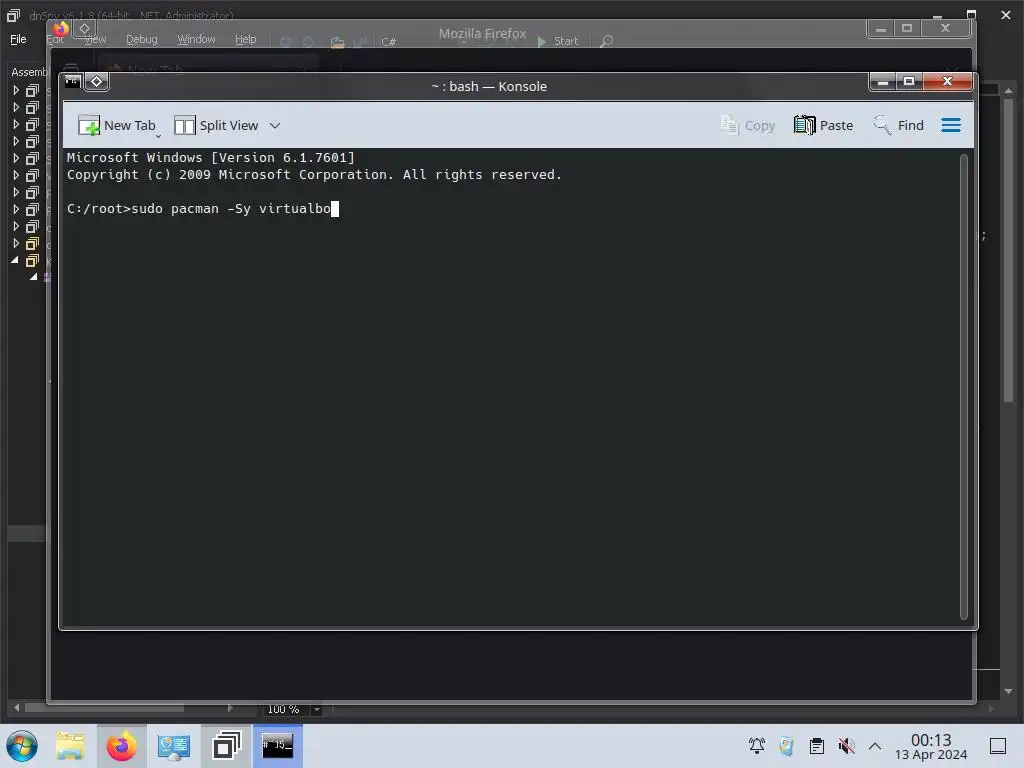1024x768 pixels.
Task: Open the New Tab dropdown arrow in Konsole
Action: 158,136
